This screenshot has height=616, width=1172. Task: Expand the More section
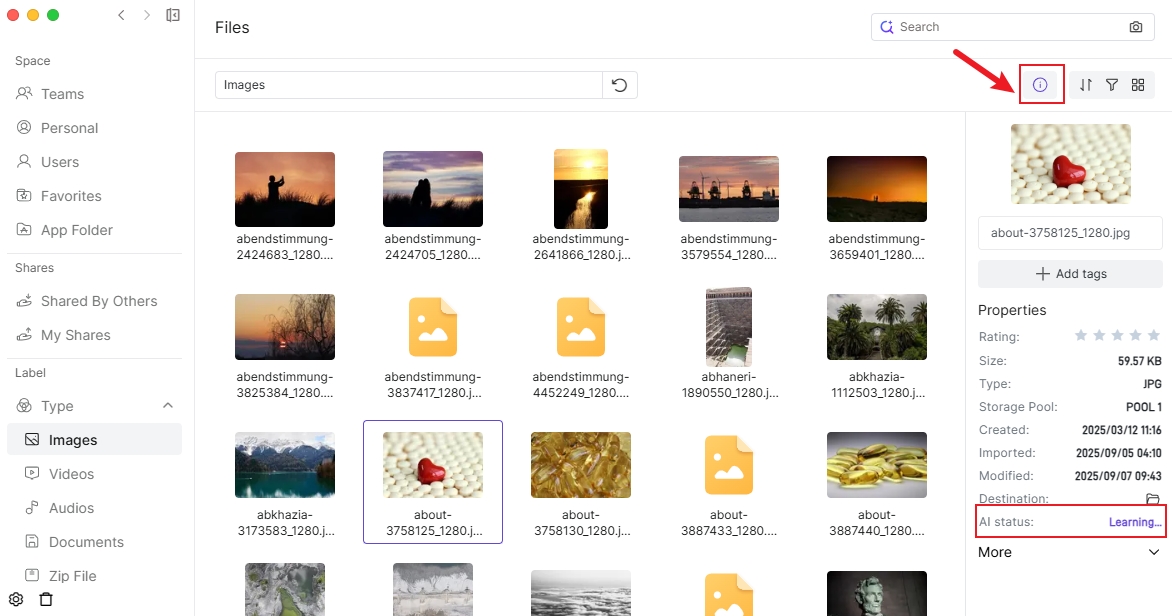pos(1154,552)
